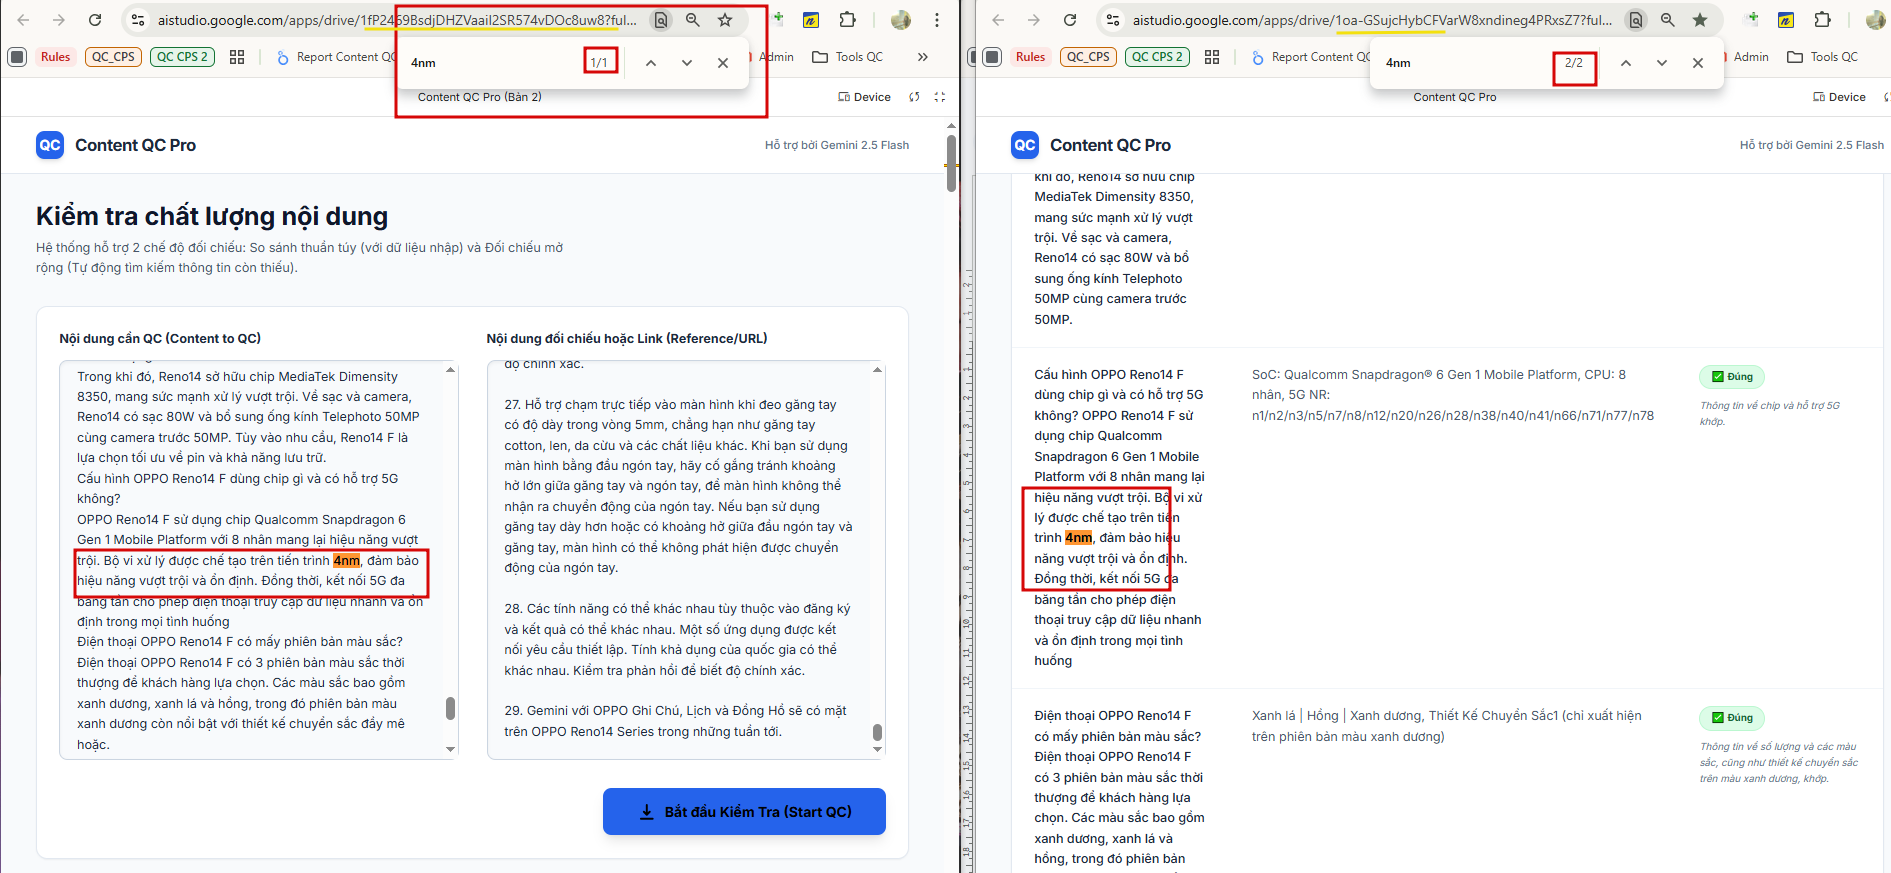Go forward in the left browser window

click(59, 20)
